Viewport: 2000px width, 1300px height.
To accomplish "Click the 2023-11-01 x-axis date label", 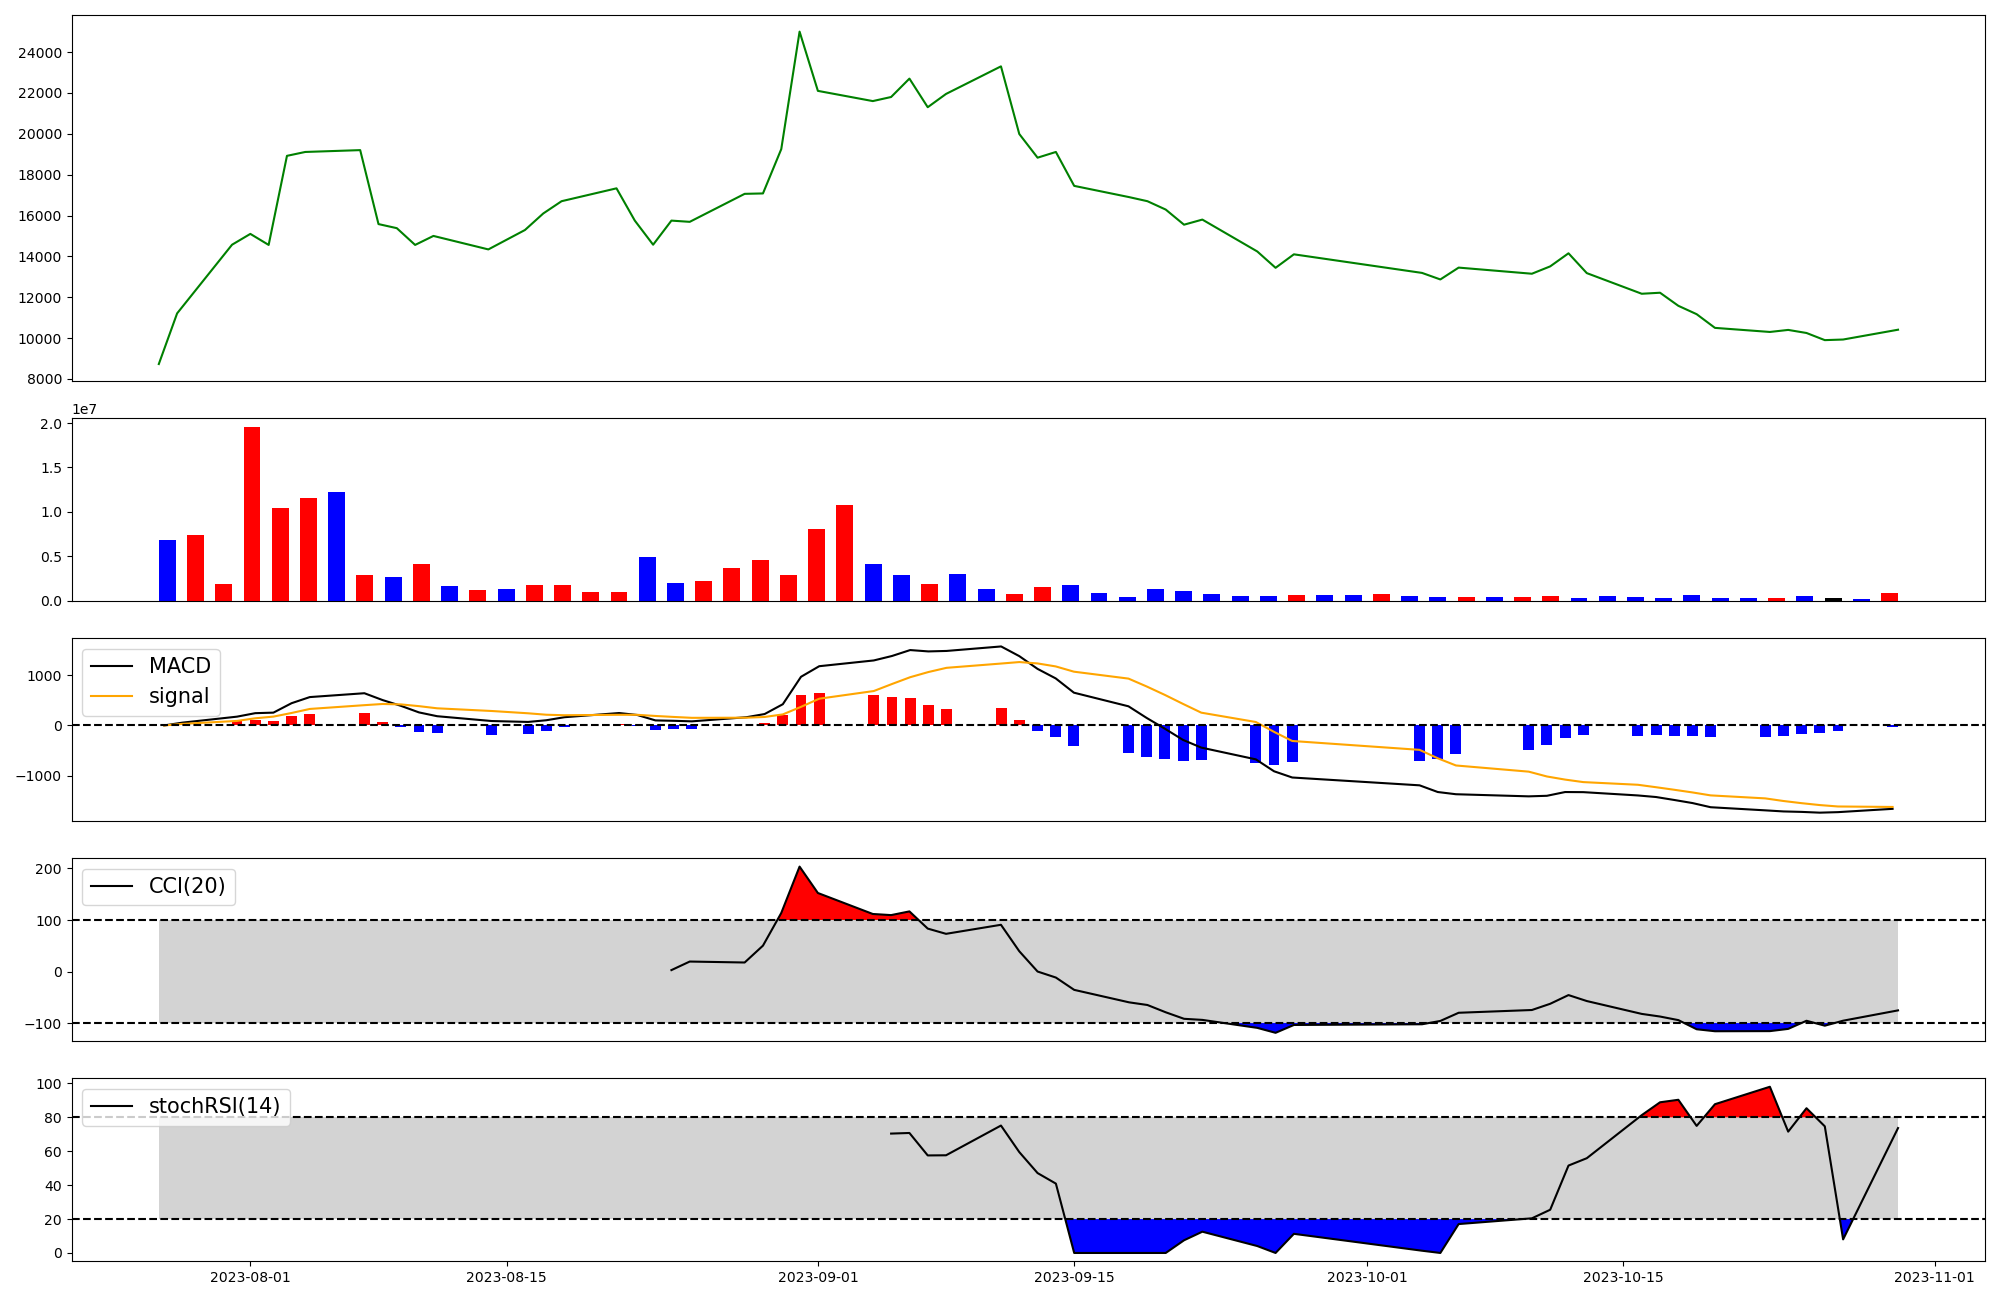I will 1934,1277.
